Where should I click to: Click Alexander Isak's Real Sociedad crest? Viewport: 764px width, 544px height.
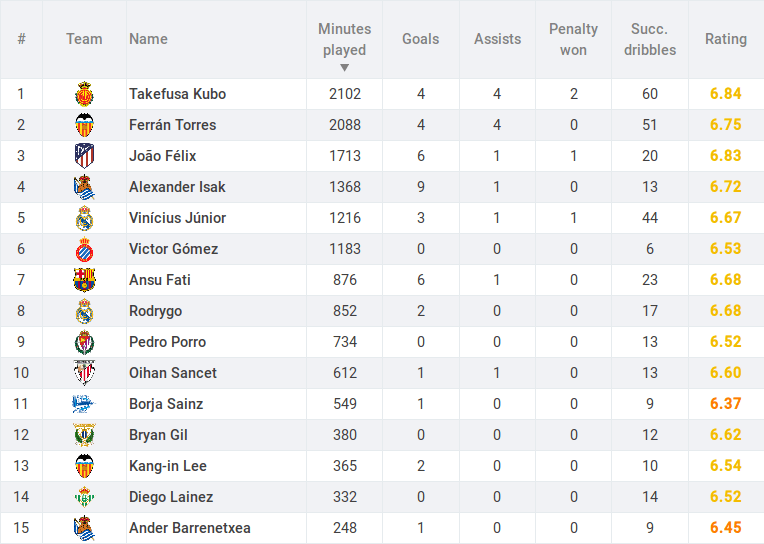pyautogui.click(x=84, y=187)
